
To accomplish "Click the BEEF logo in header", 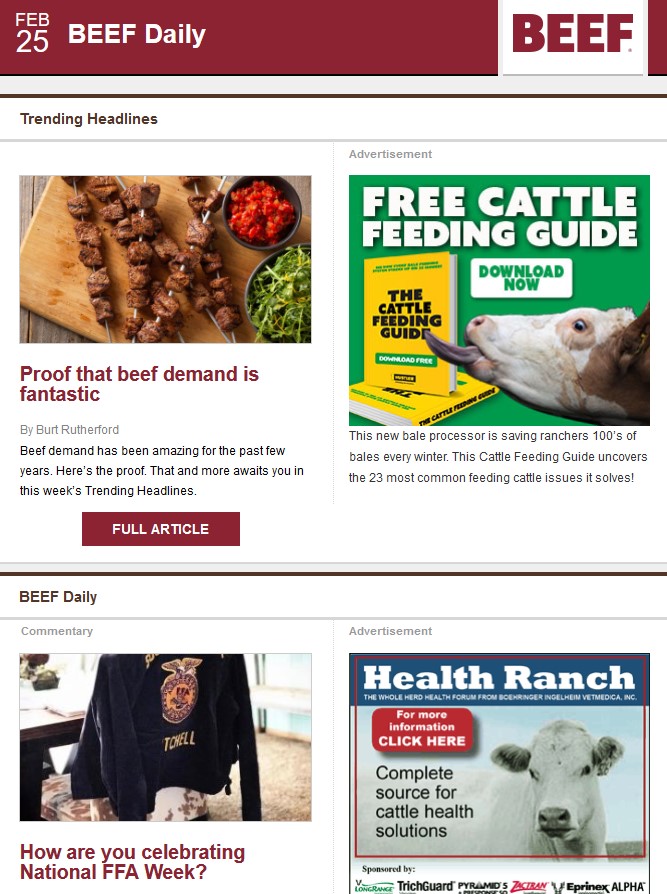I will click(573, 33).
